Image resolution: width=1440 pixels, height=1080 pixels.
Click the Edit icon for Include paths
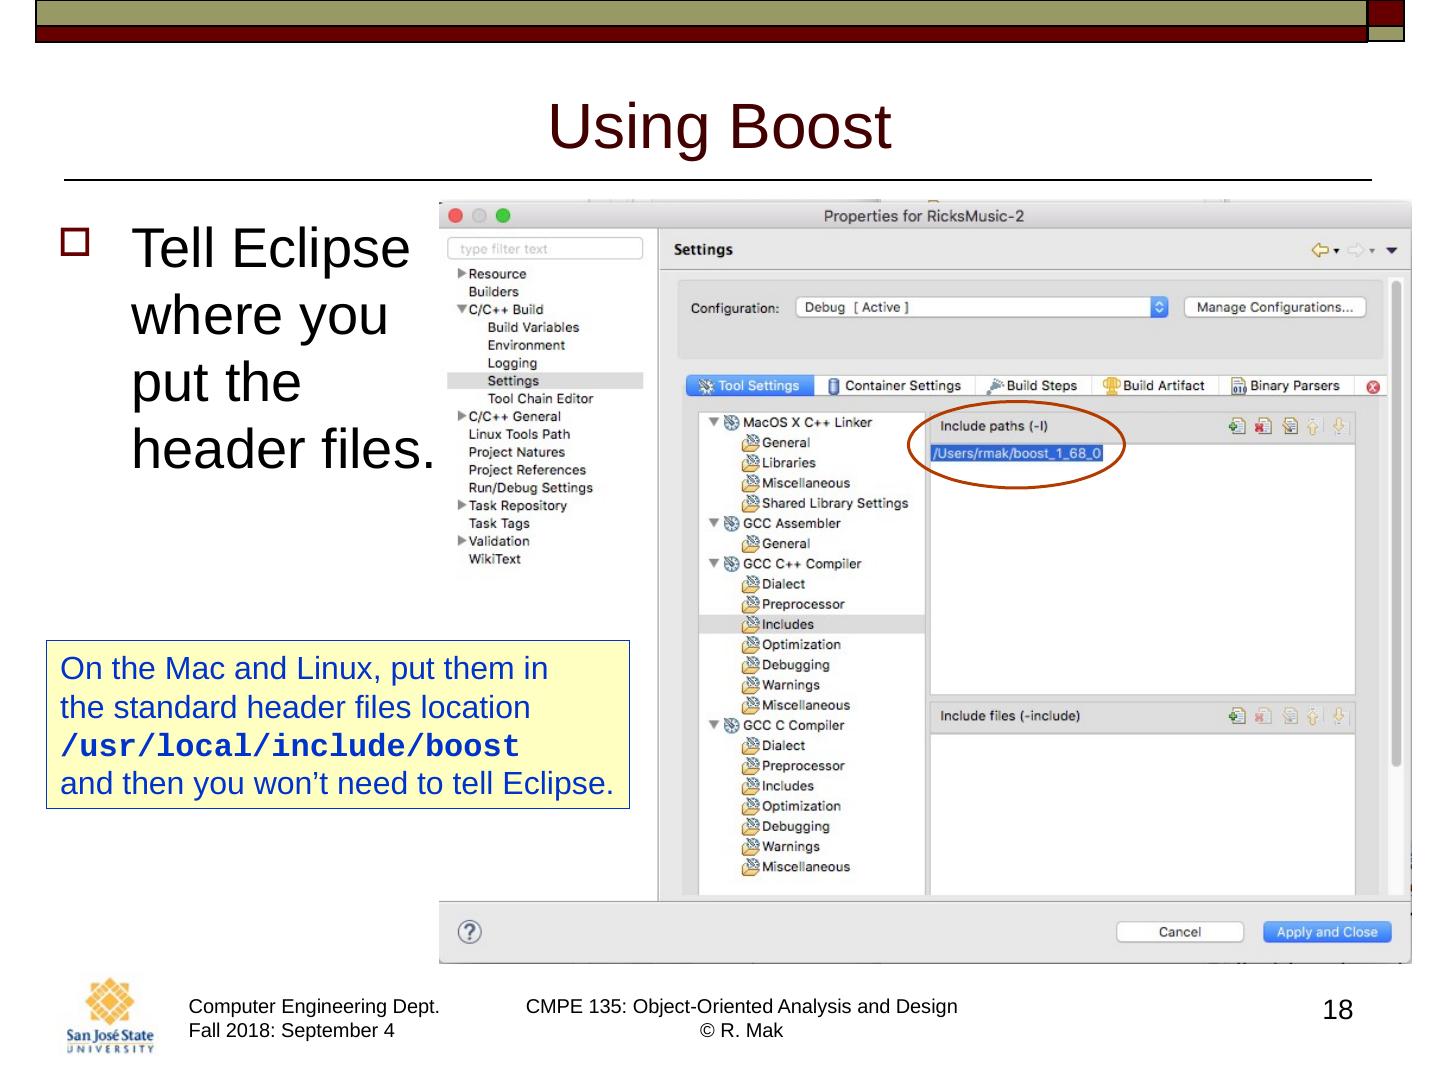(x=1289, y=427)
